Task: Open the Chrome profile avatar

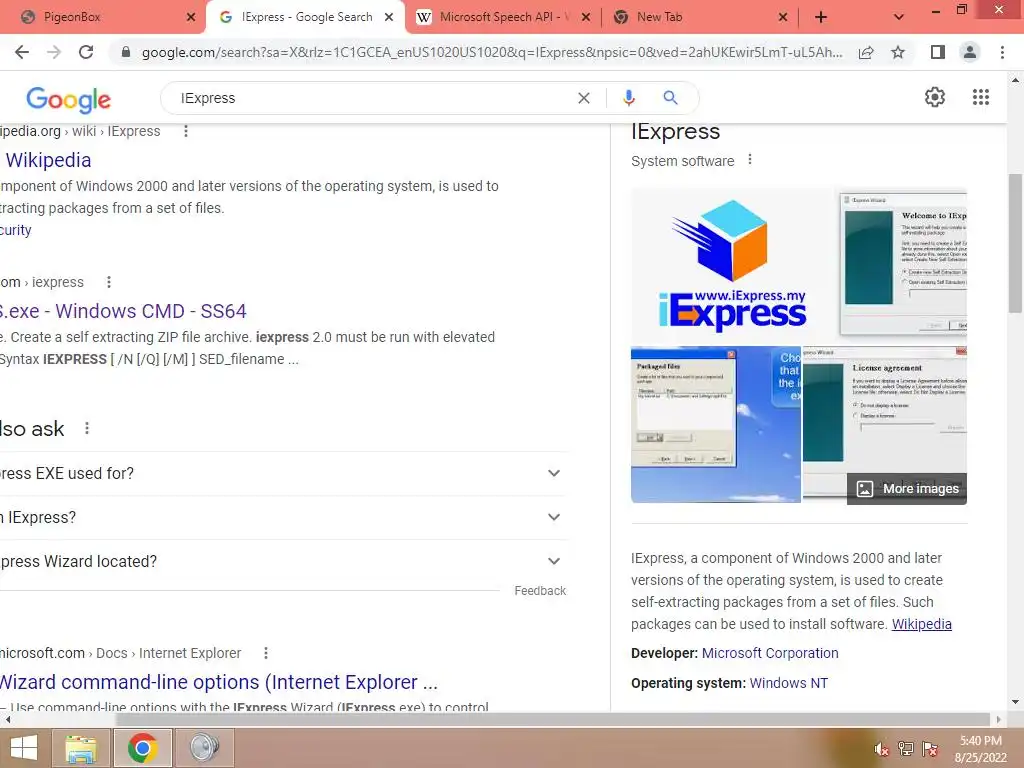Action: (x=970, y=52)
